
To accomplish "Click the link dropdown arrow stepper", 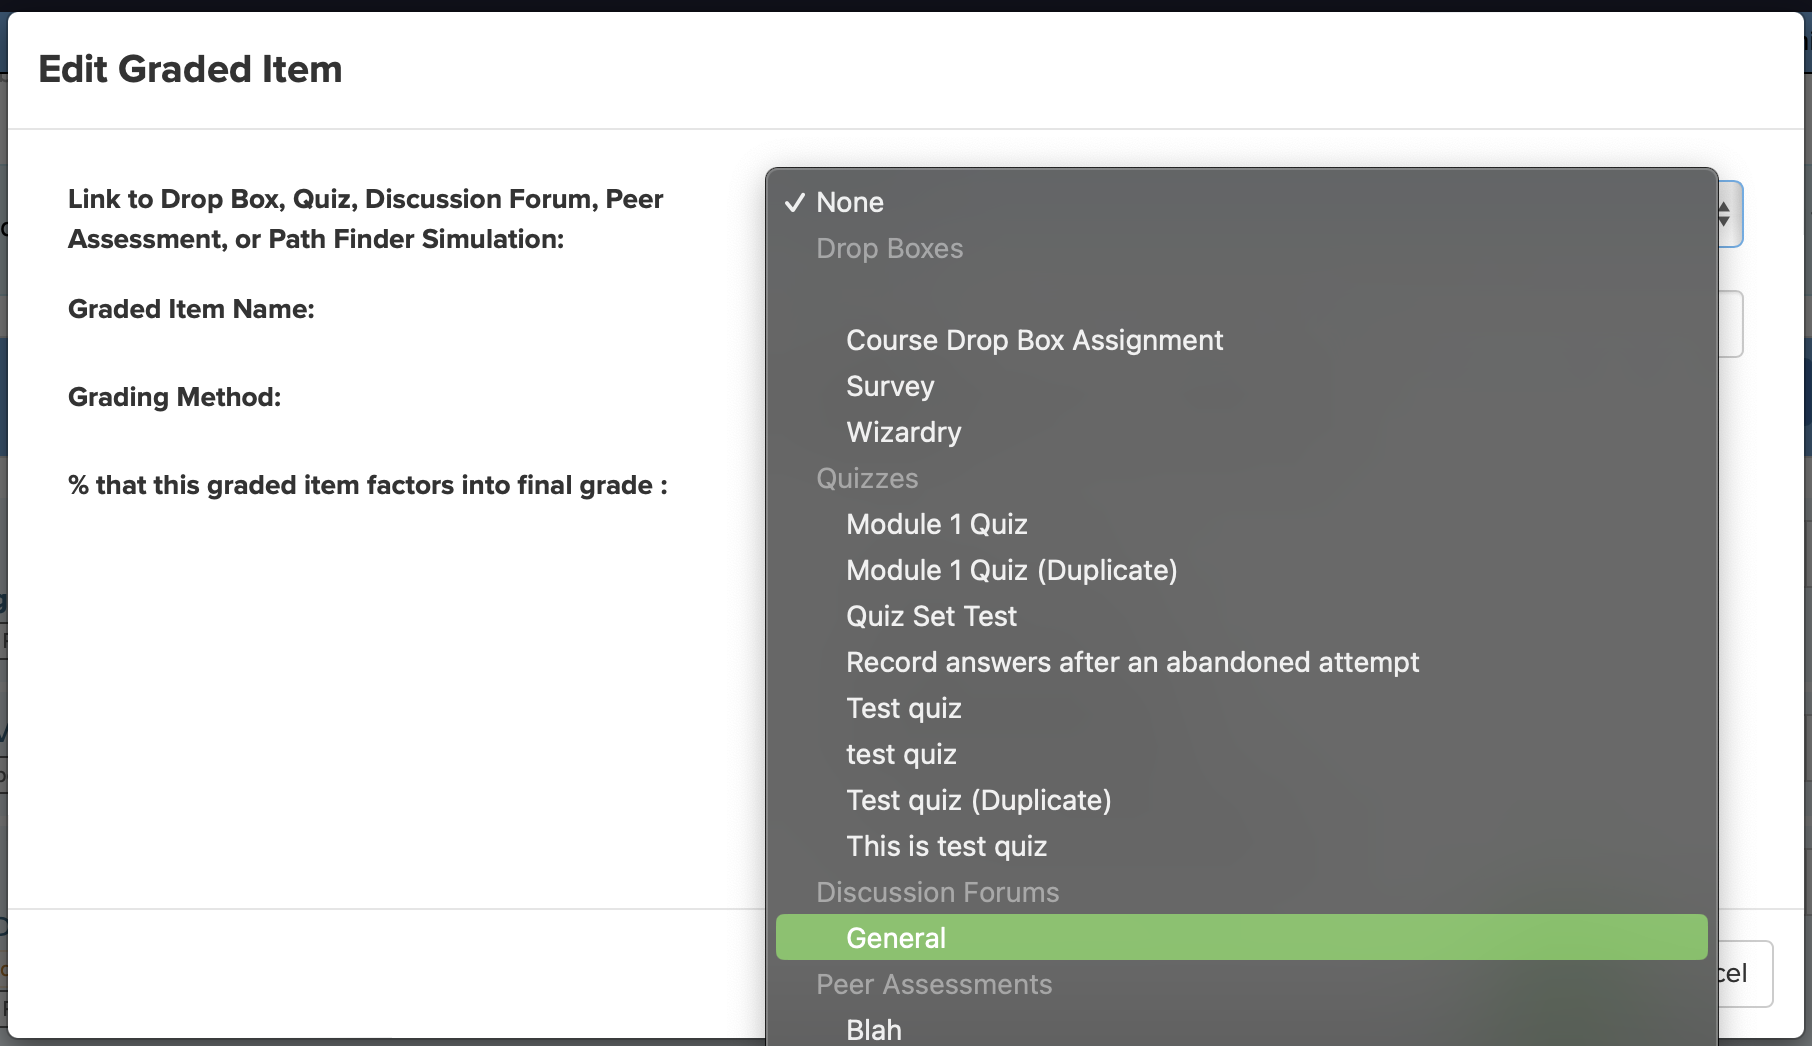I will point(1724,214).
